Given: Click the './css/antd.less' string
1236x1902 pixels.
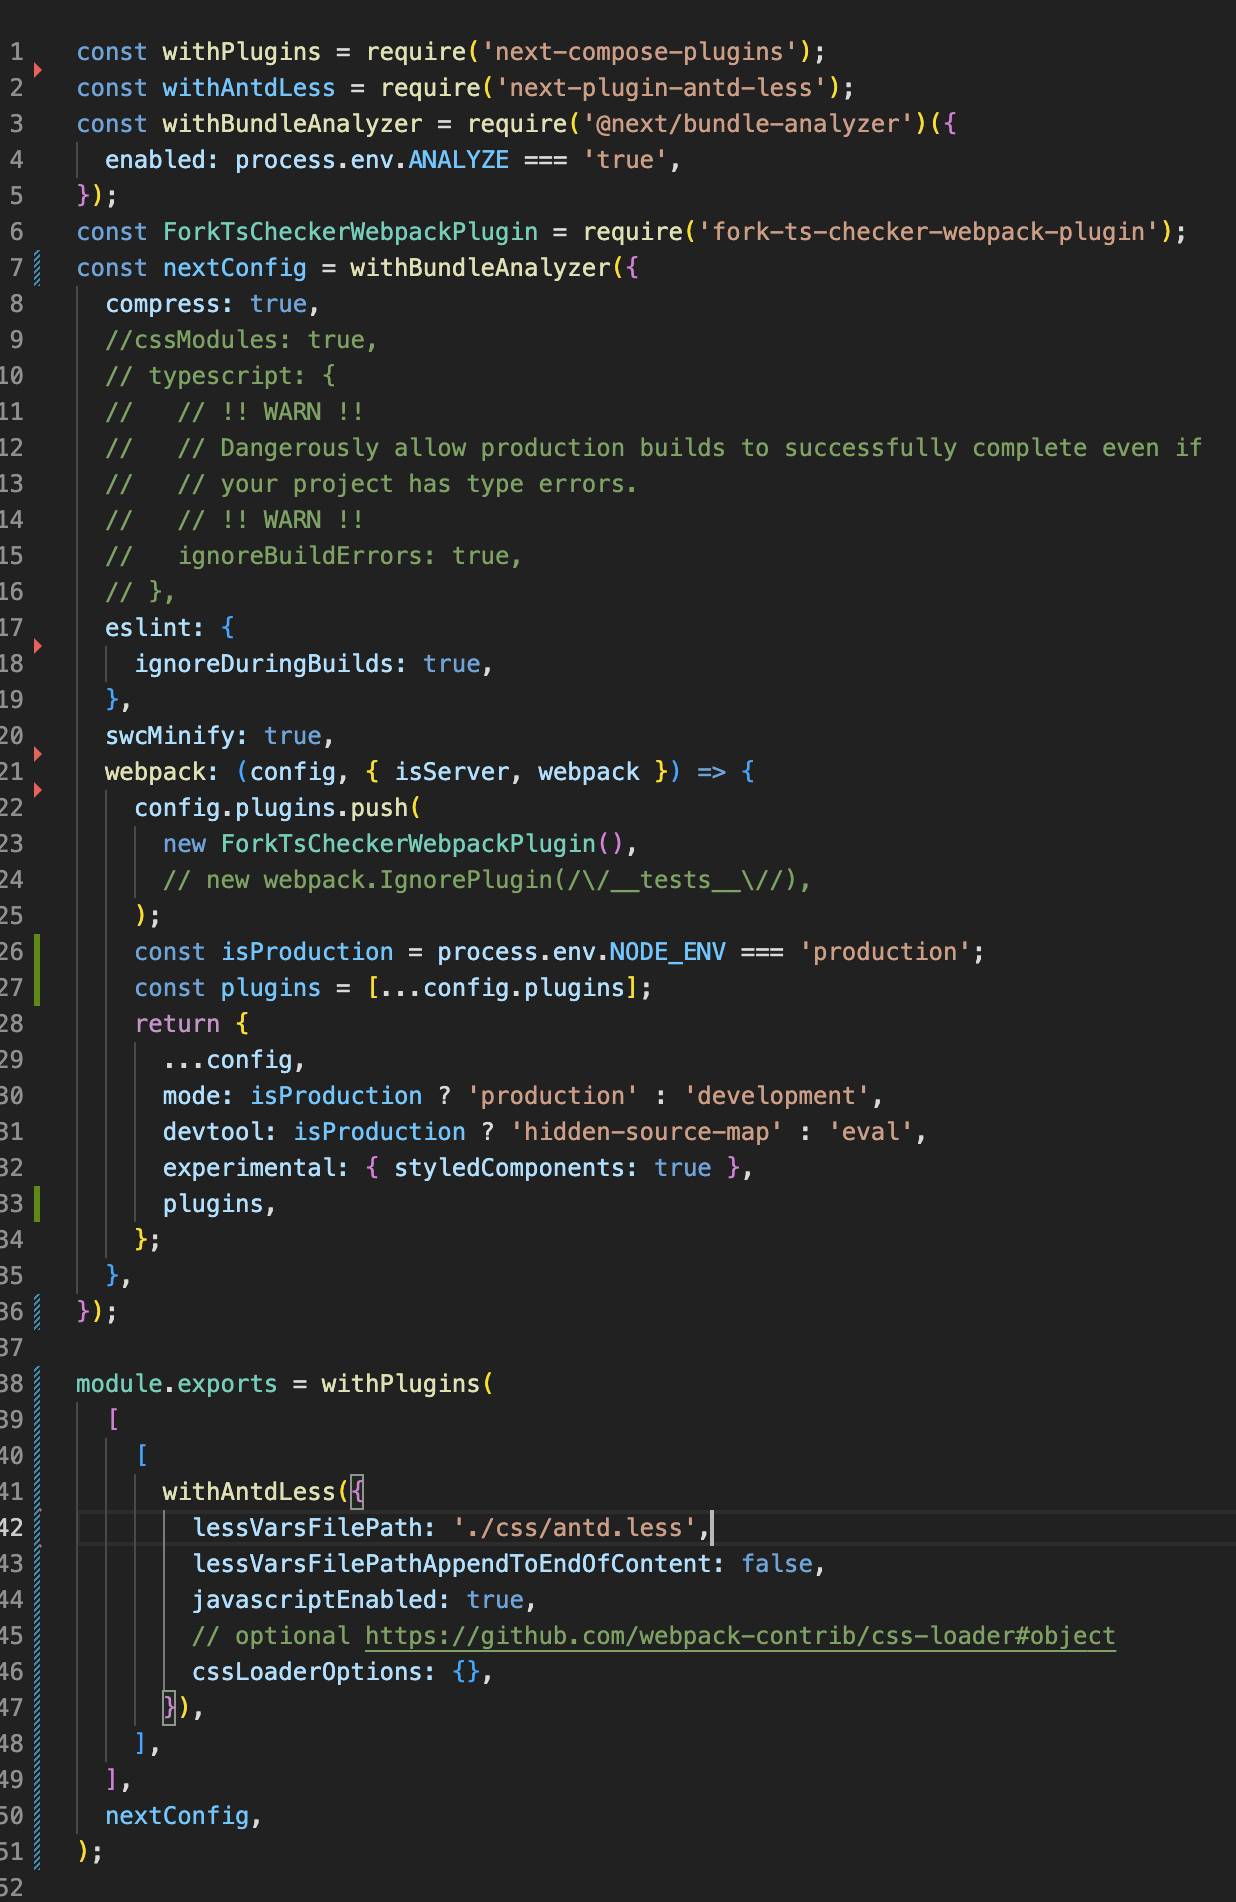Looking at the screenshot, I should pos(575,1528).
